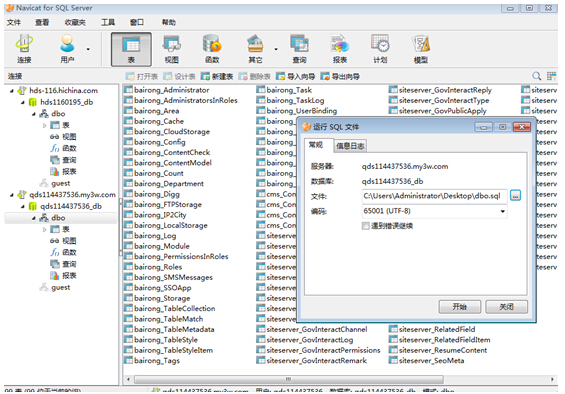
Task: Click the browse file button beside dbo.sql path
Action: pos(516,196)
